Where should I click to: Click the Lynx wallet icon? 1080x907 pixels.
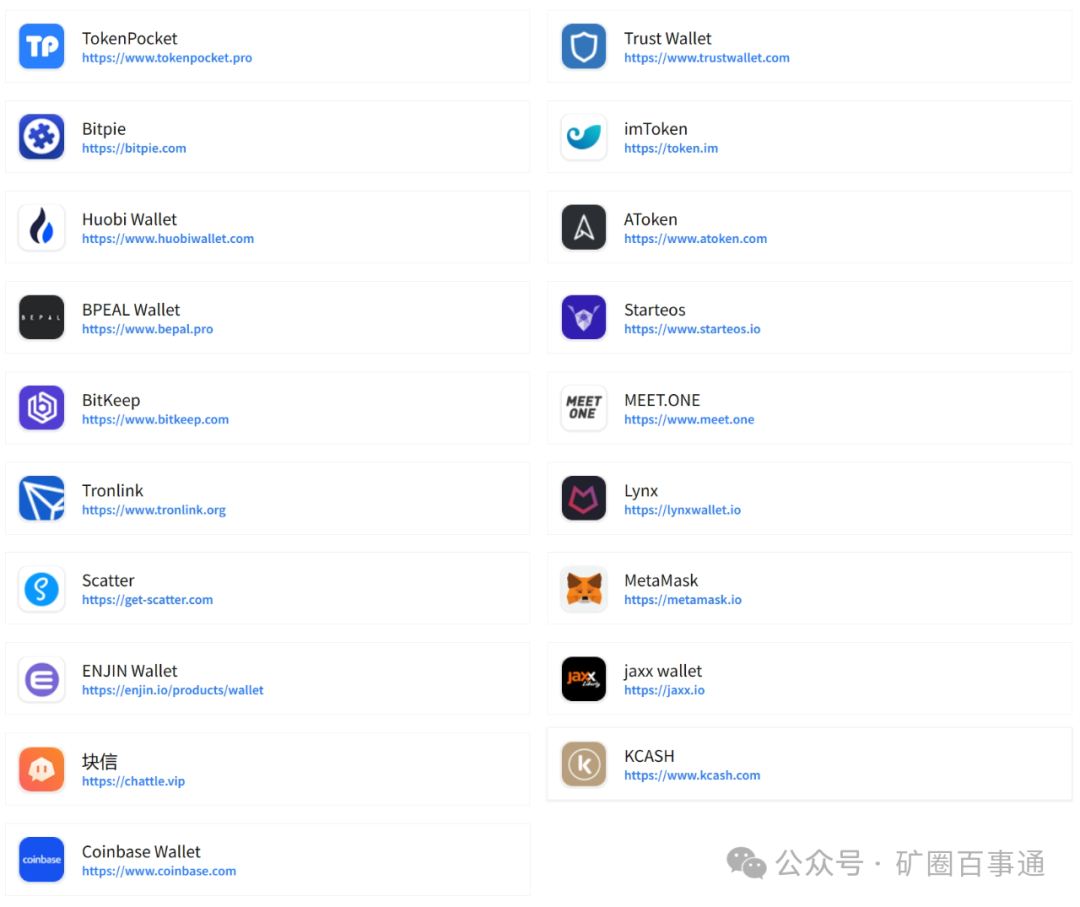(x=583, y=499)
